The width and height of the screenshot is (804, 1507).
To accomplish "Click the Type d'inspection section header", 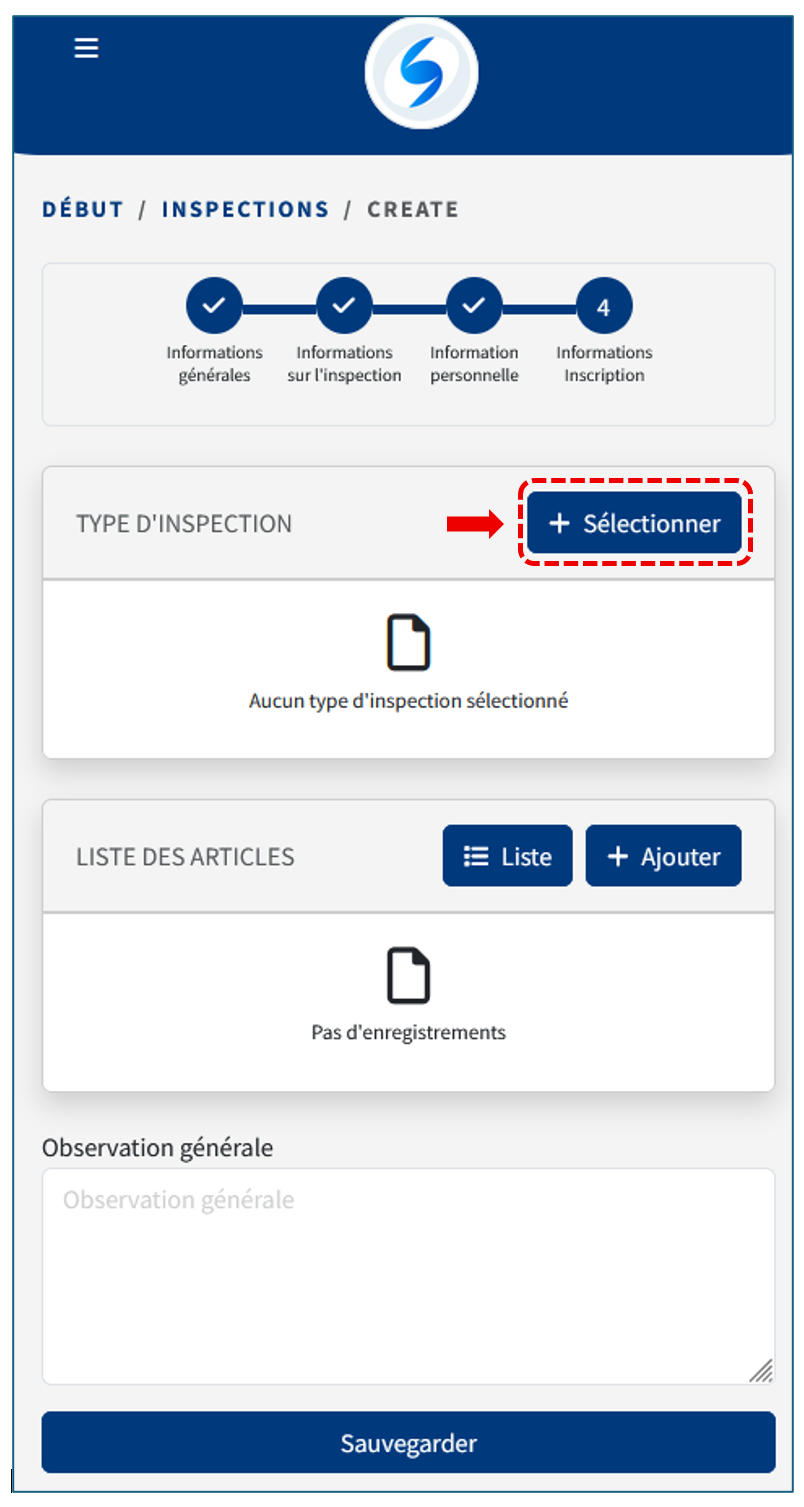I will pos(184,524).
